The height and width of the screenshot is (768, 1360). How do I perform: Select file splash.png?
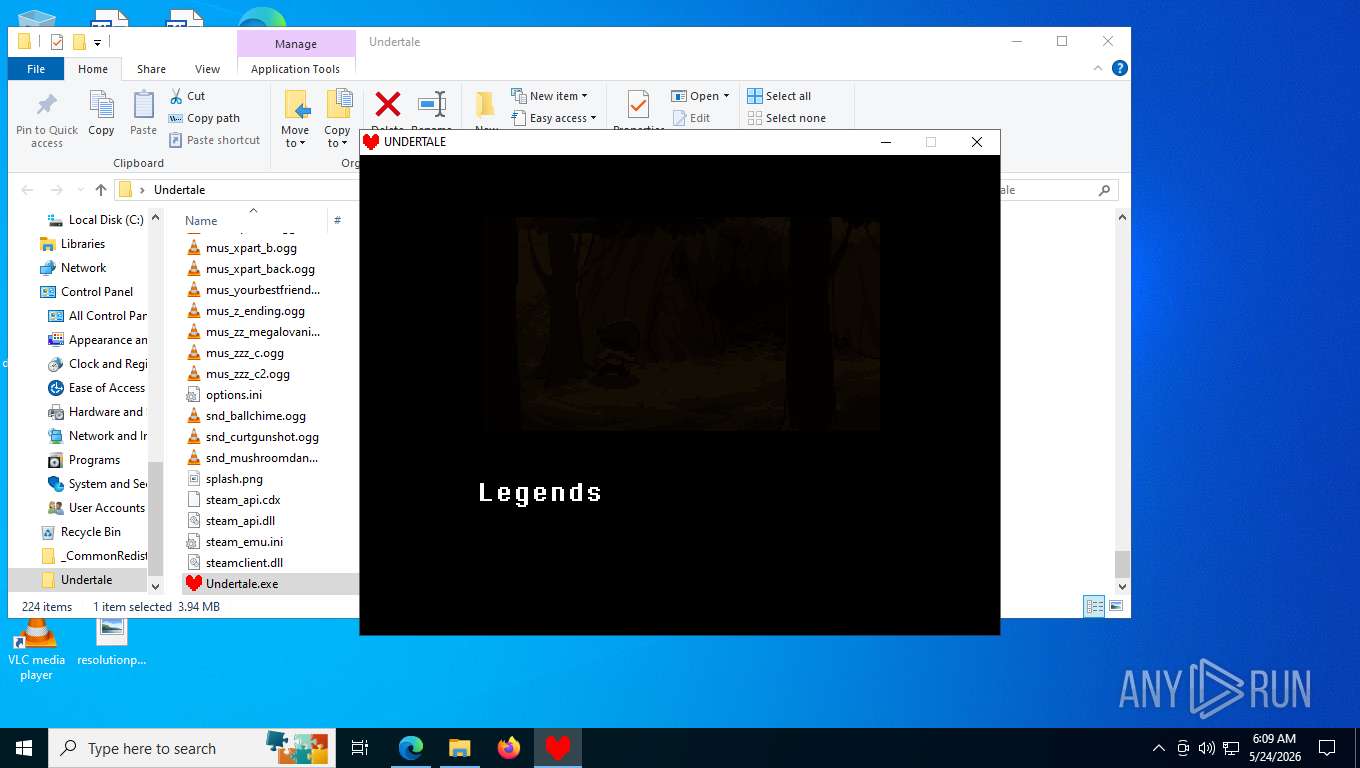point(234,479)
